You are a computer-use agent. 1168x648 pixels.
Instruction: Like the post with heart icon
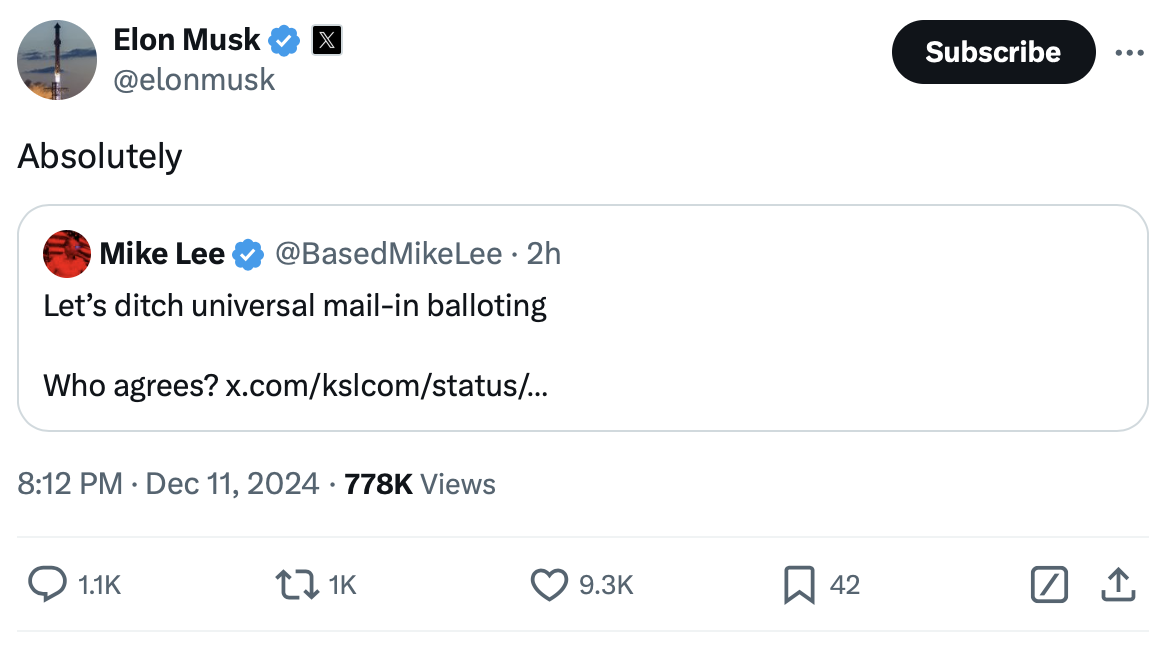tap(549, 585)
